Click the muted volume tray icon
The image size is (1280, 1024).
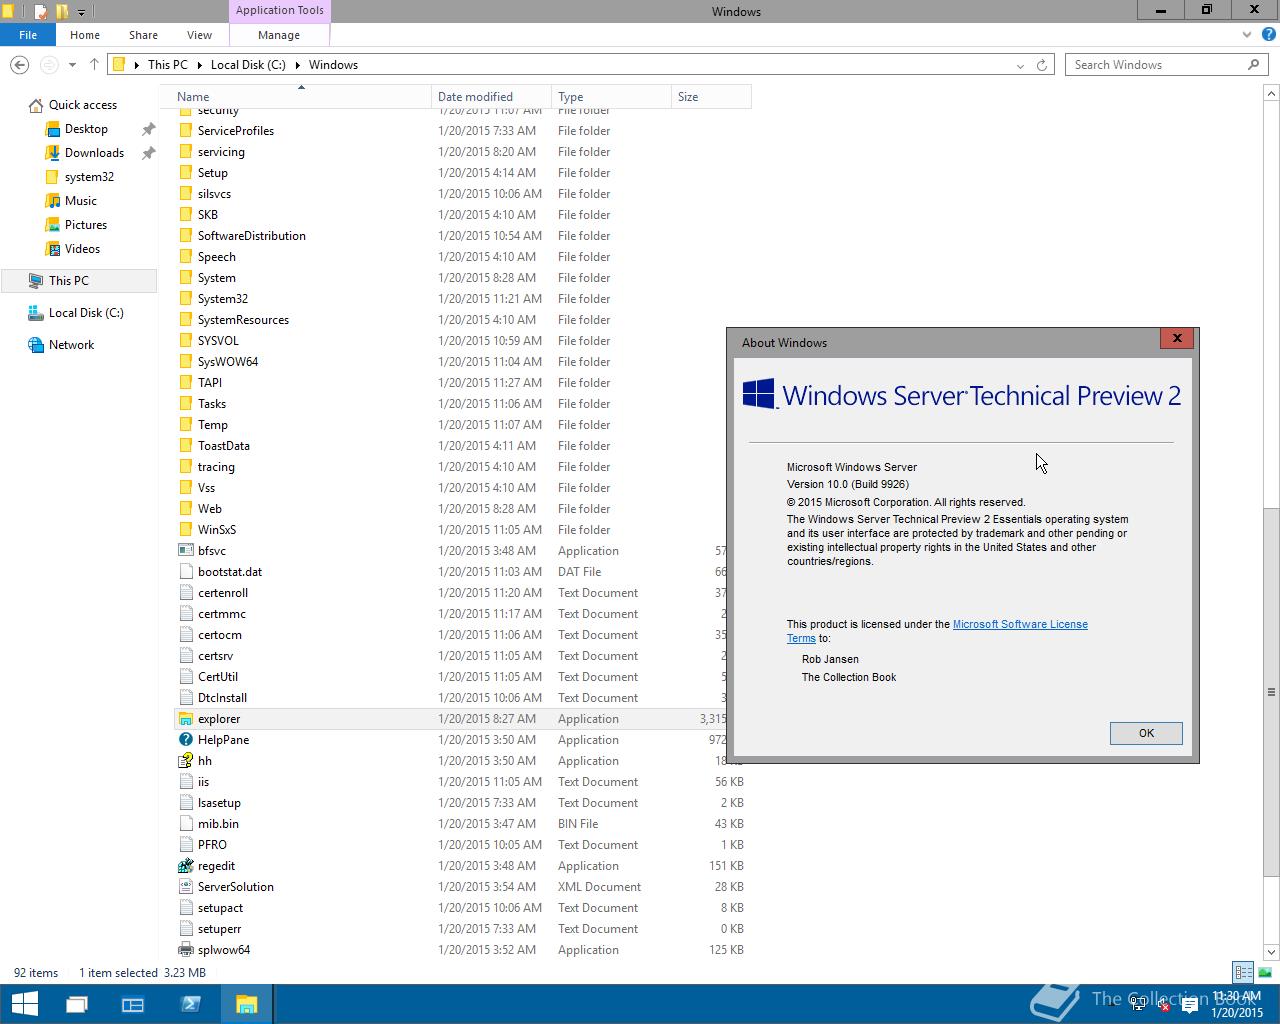click(x=1161, y=1004)
